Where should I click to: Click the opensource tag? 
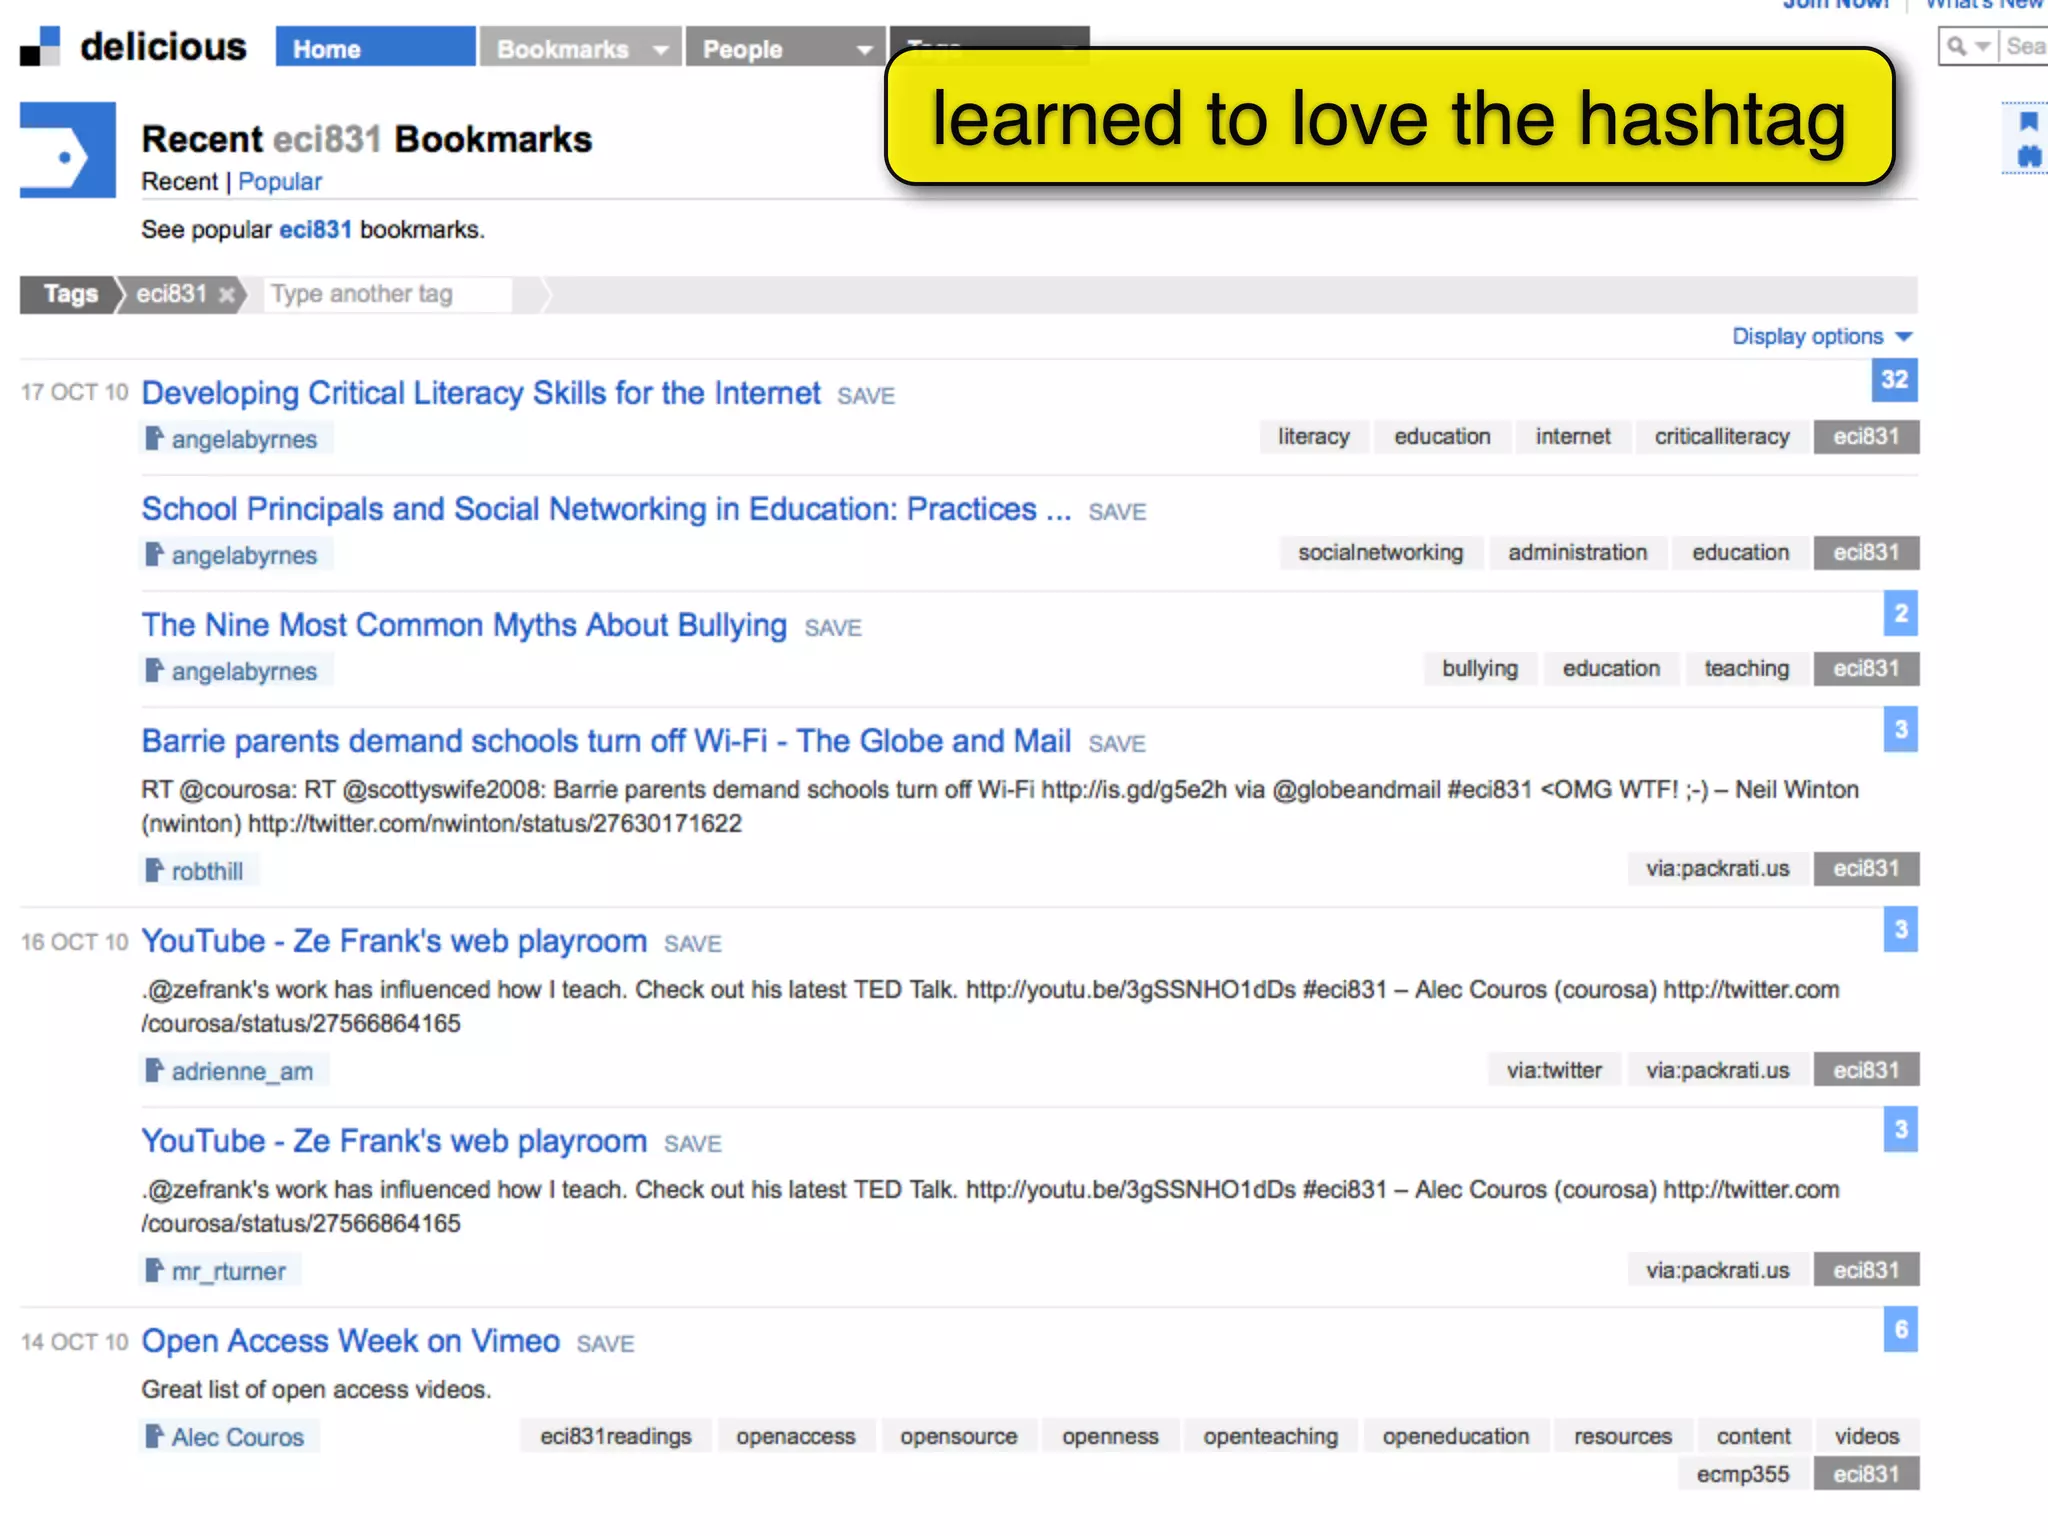pyautogui.click(x=958, y=1437)
